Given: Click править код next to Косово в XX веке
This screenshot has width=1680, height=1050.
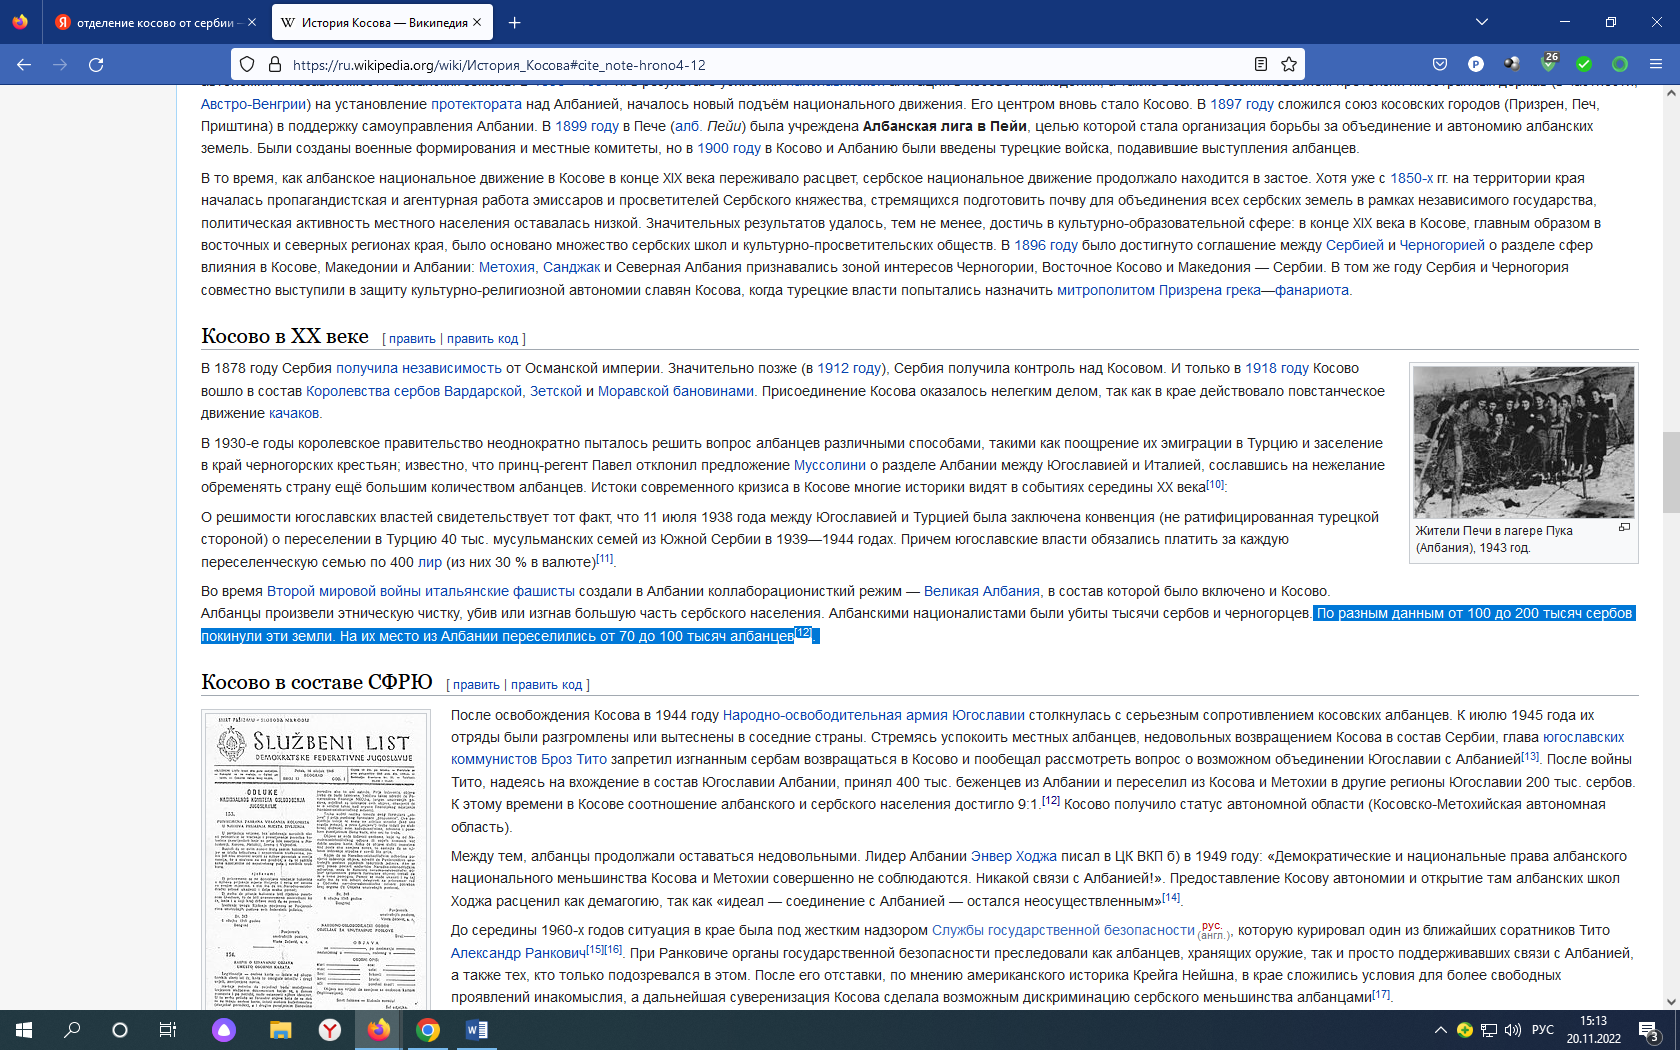Looking at the screenshot, I should tap(482, 339).
